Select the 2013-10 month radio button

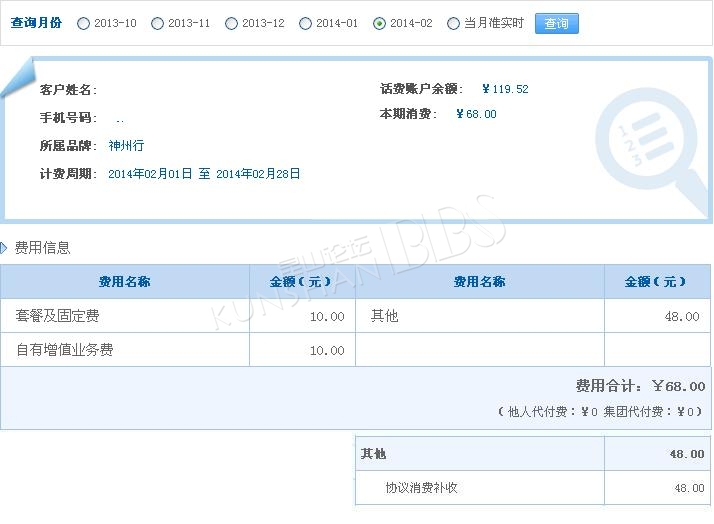coord(84,24)
